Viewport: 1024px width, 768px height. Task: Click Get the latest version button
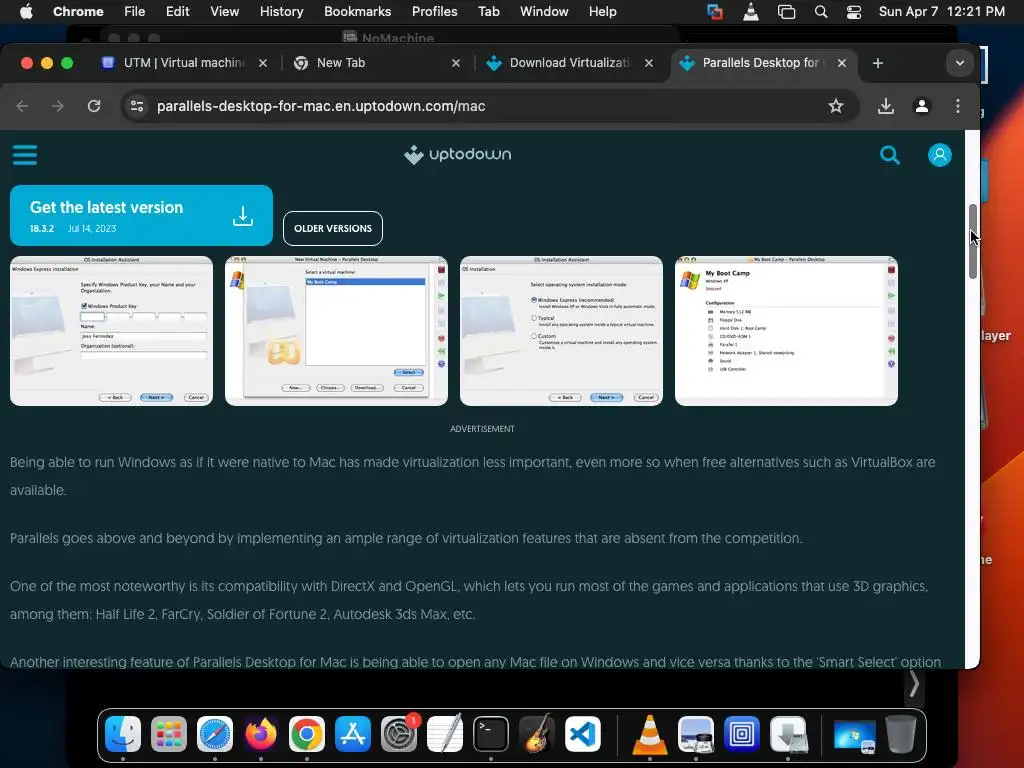click(x=141, y=216)
